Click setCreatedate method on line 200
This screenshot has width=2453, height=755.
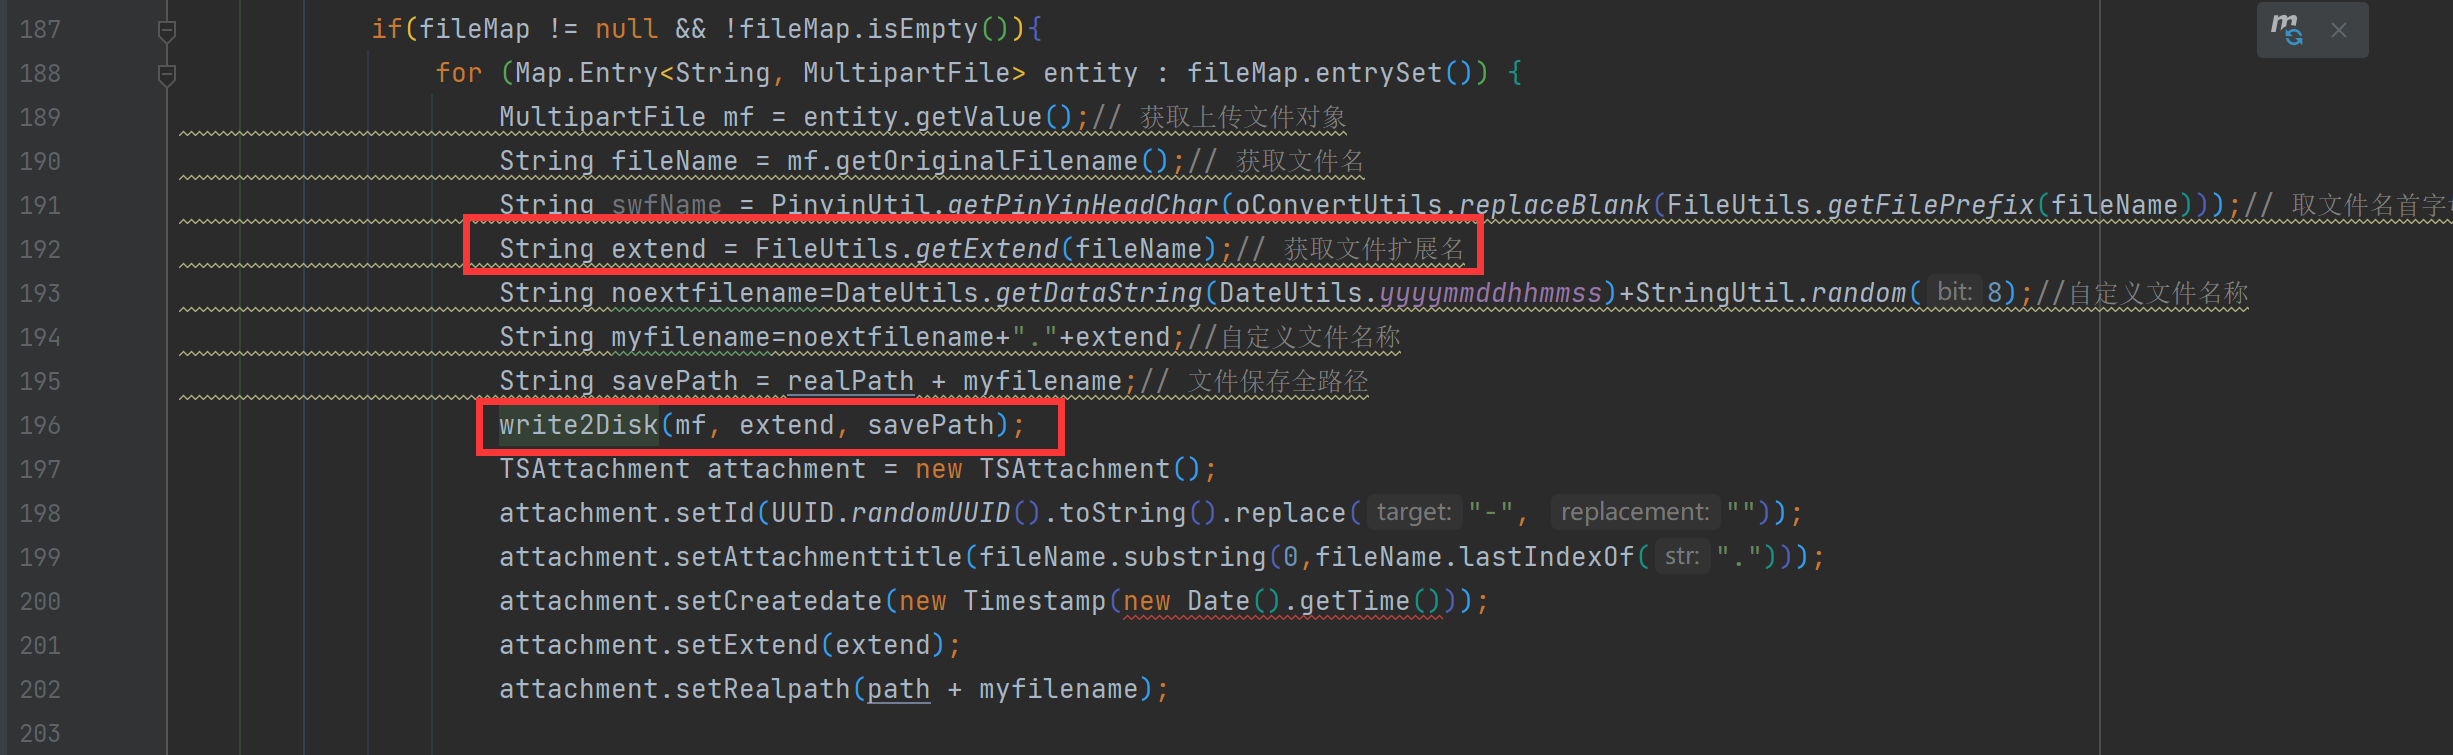point(779,601)
